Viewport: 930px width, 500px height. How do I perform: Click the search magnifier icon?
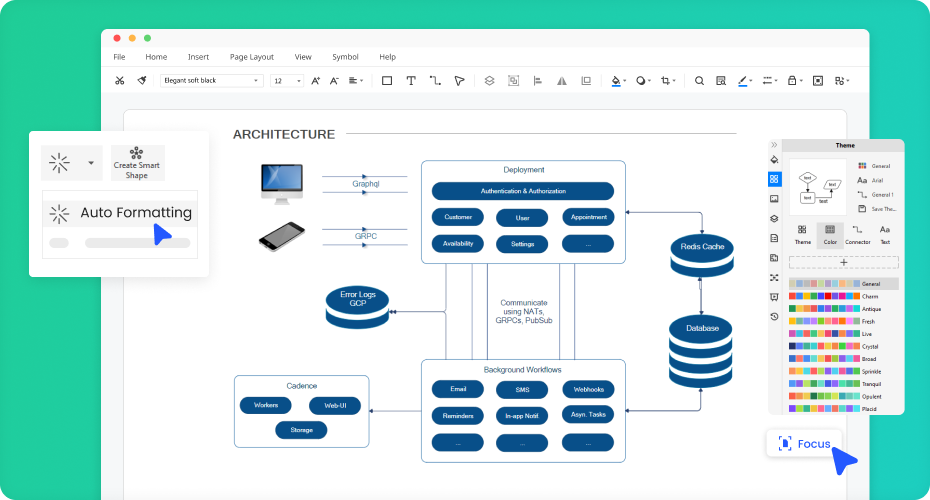click(699, 81)
